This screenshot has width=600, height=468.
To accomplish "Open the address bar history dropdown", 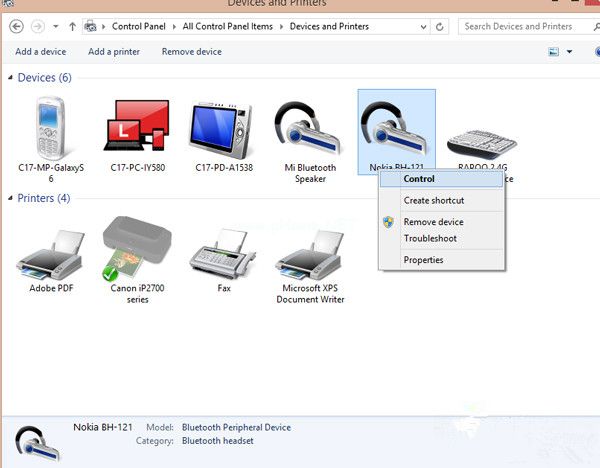I will pyautogui.click(x=423, y=27).
